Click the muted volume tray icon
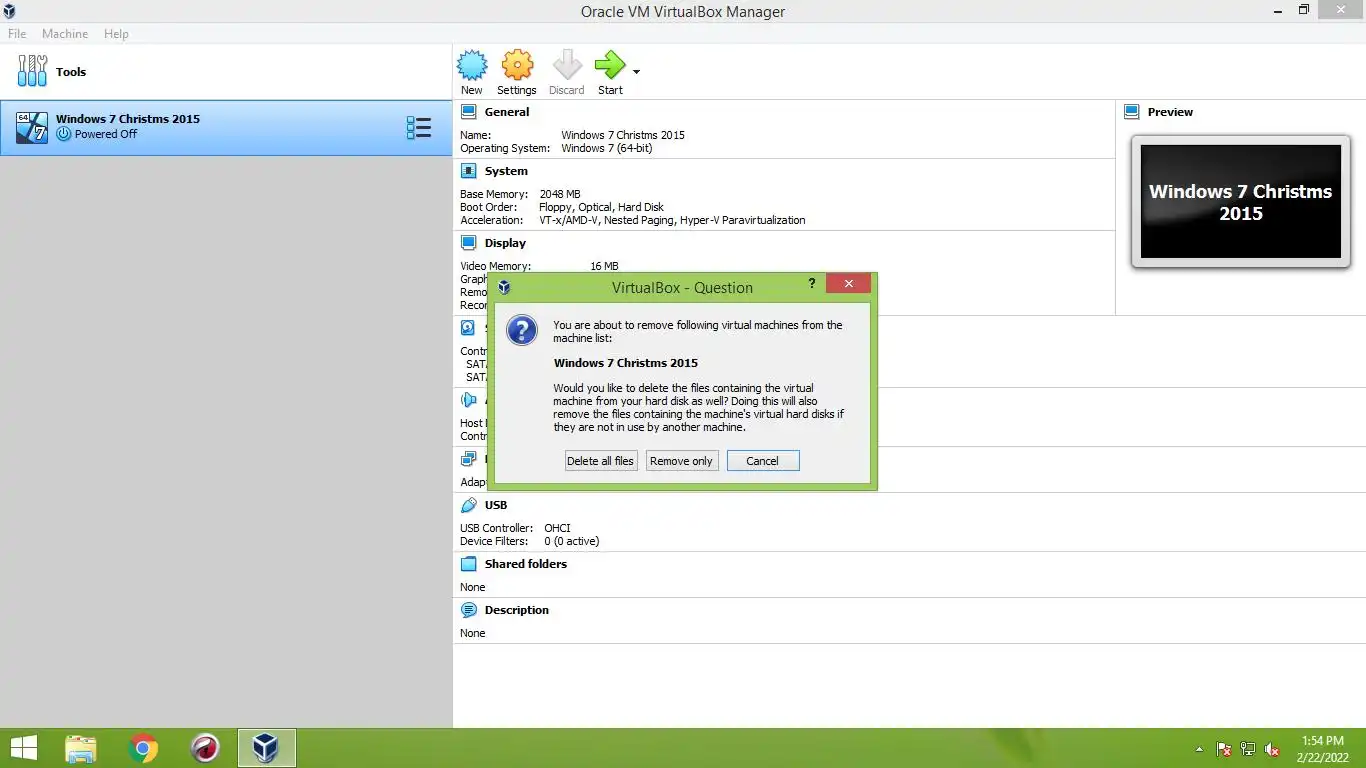This screenshot has width=1366, height=768. coord(1272,749)
